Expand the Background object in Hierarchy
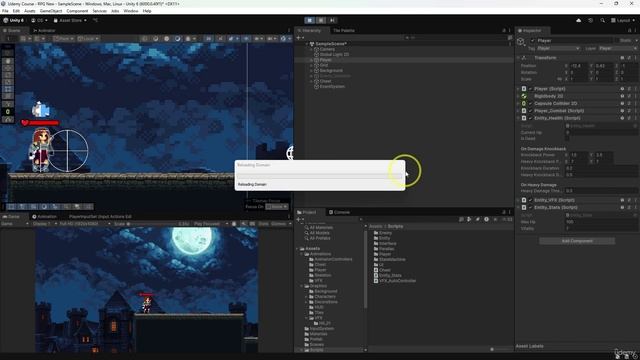The height and width of the screenshot is (360, 640). point(311,71)
